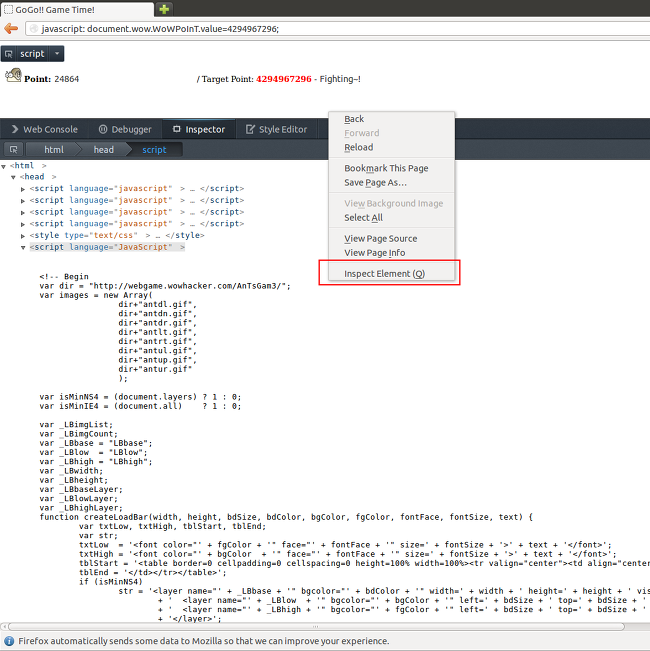Click inspect picker icon beside html breadcrumb
Image resolution: width=650 pixels, height=651 pixels.
(x=13, y=149)
